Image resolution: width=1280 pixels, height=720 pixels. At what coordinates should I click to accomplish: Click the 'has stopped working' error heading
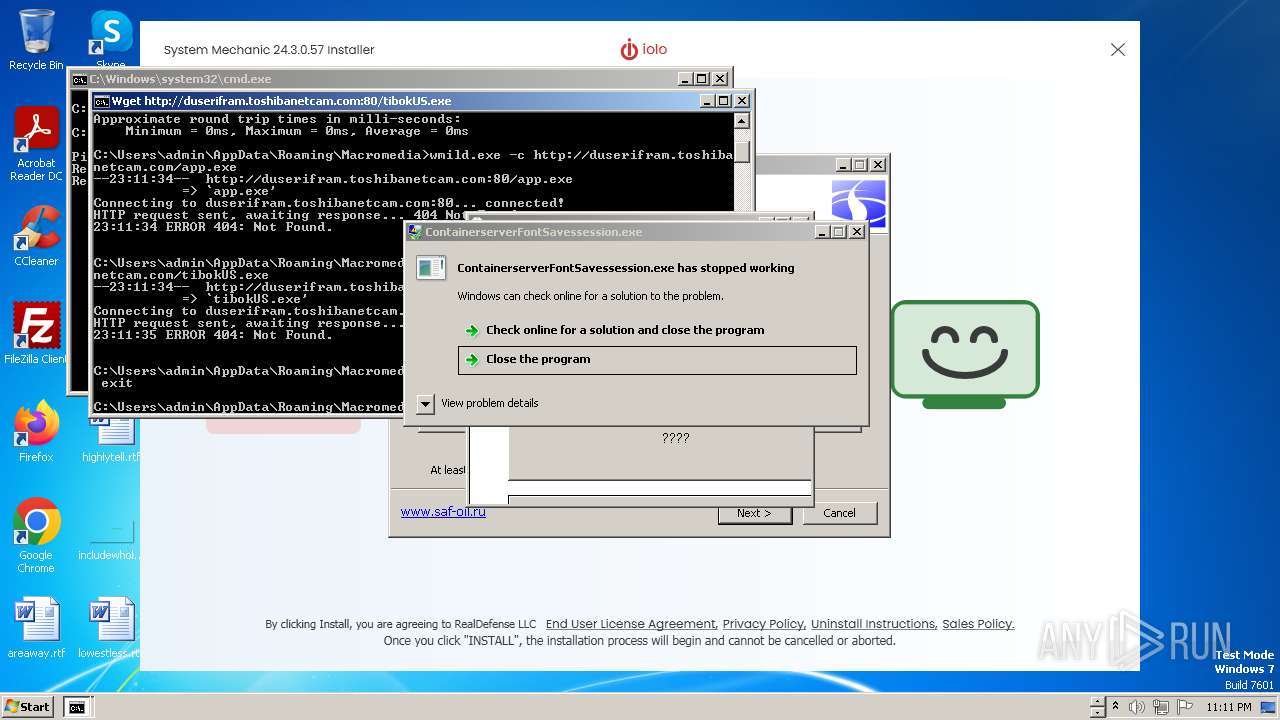tap(626, 268)
